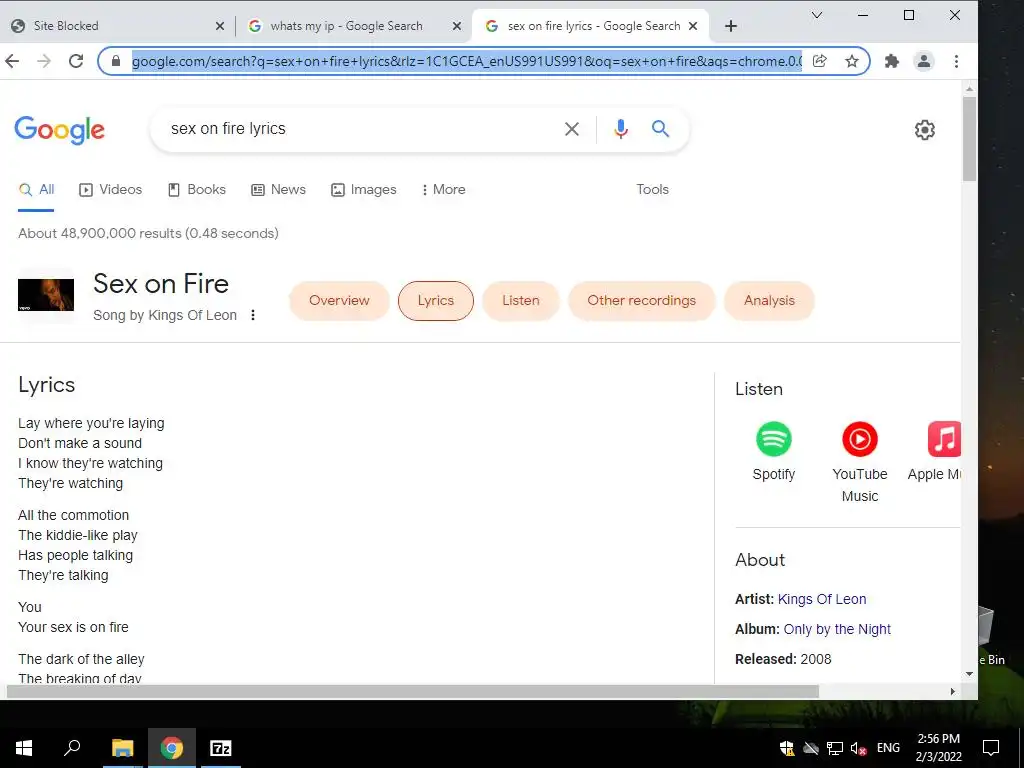Select the Lyrics chip
1024x768 pixels.
(436, 300)
